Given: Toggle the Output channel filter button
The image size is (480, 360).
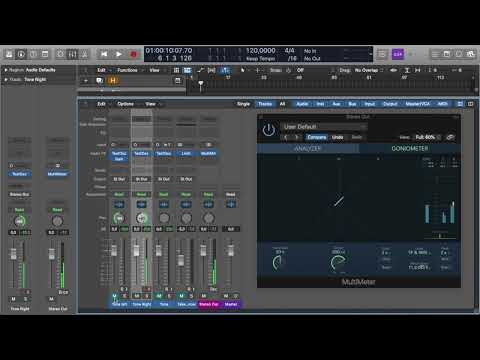Looking at the screenshot, I should click(390, 104).
